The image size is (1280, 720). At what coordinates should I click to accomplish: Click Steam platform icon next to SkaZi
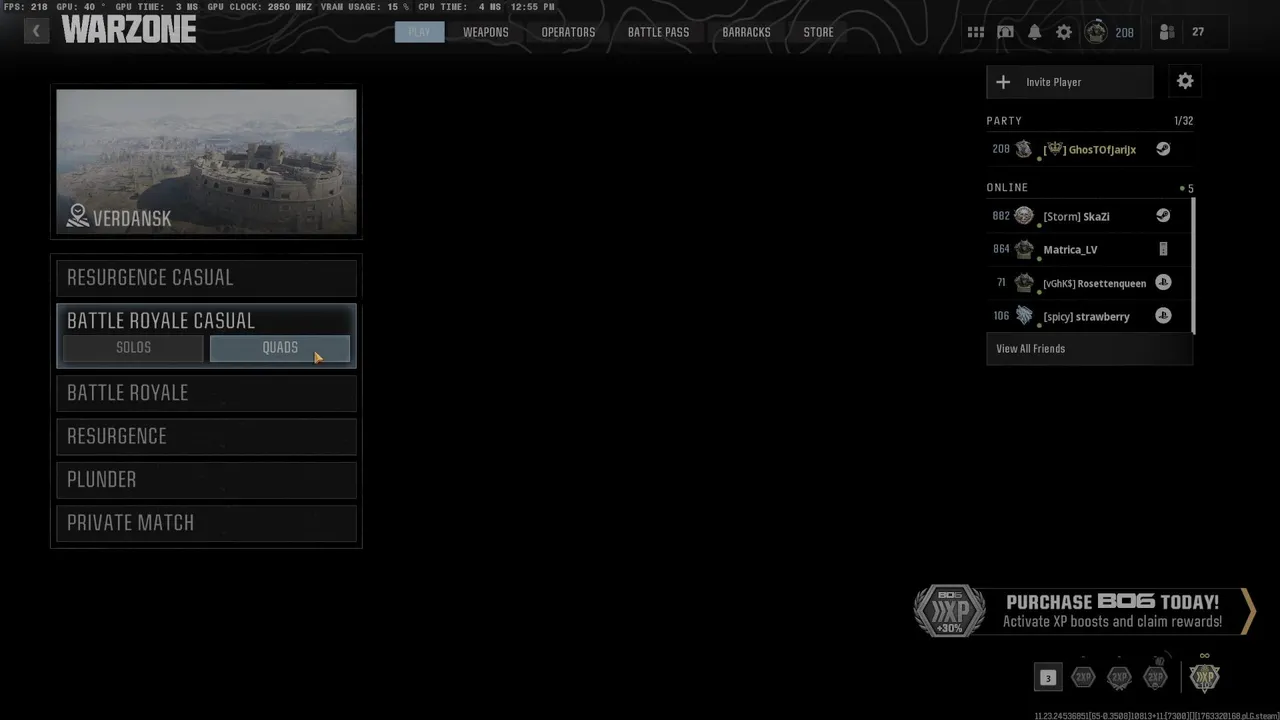[1163, 215]
